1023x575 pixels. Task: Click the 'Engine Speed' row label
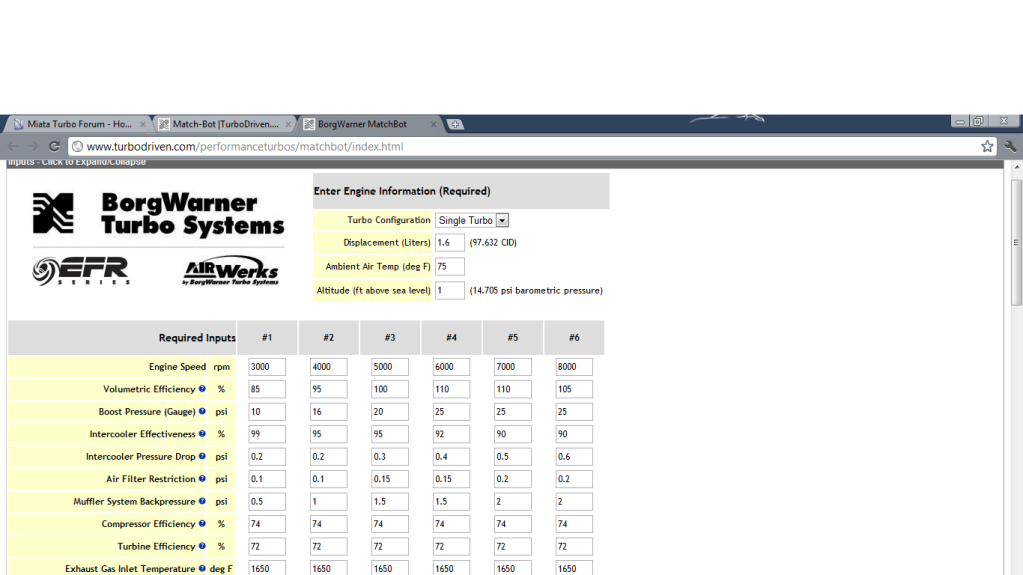tap(177, 367)
